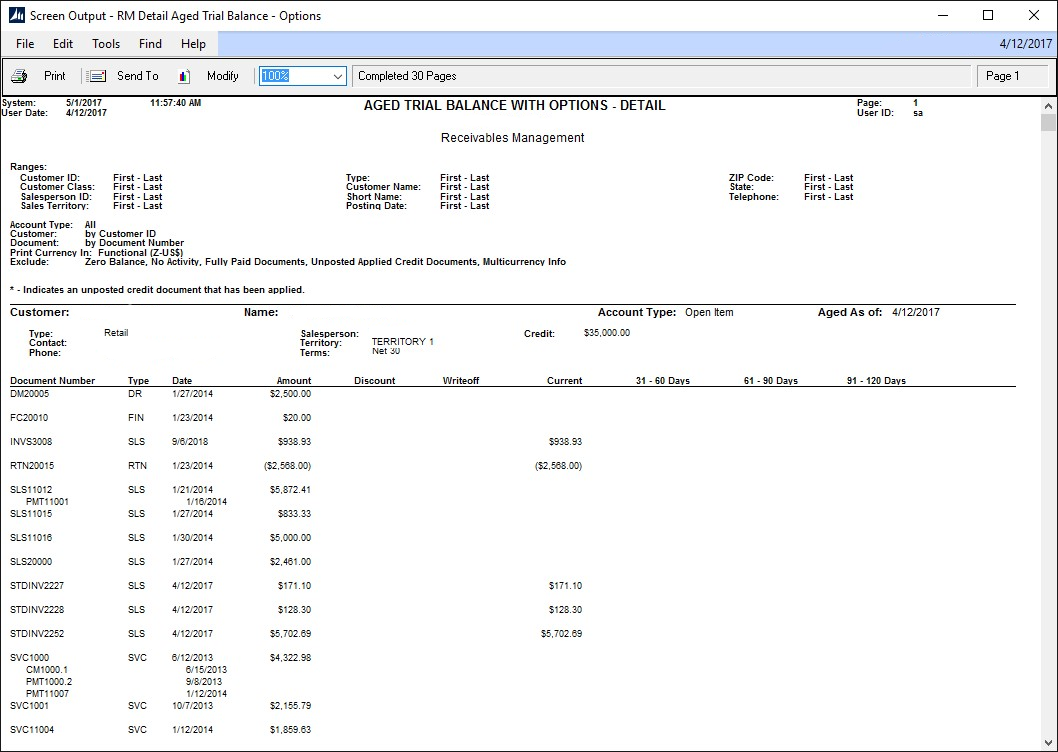Click the Completed 30 Pages status area

[408, 74]
